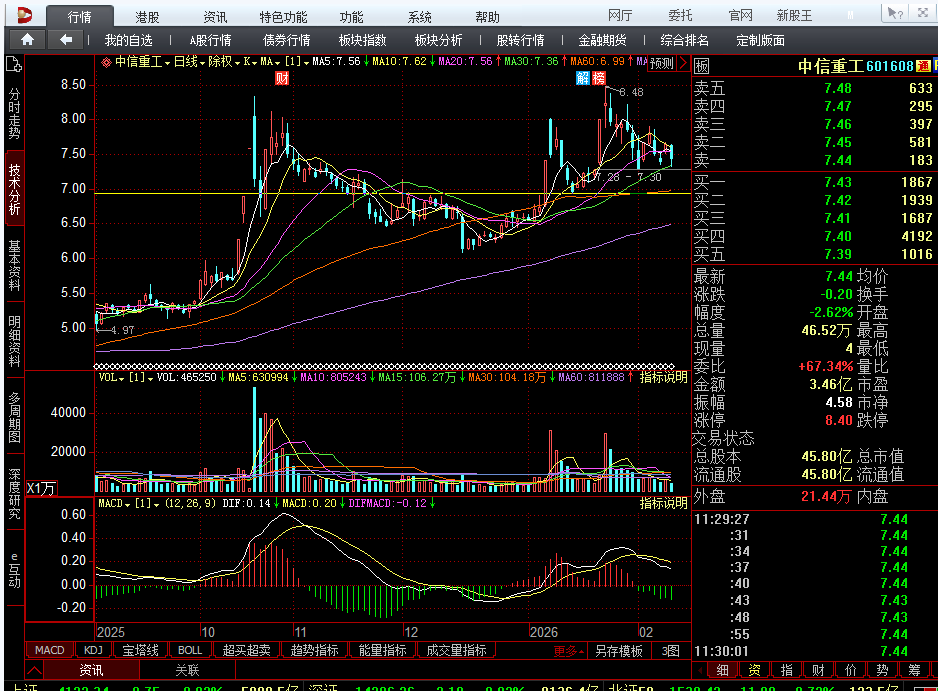Click 金融期货 in toolbar

[602, 40]
